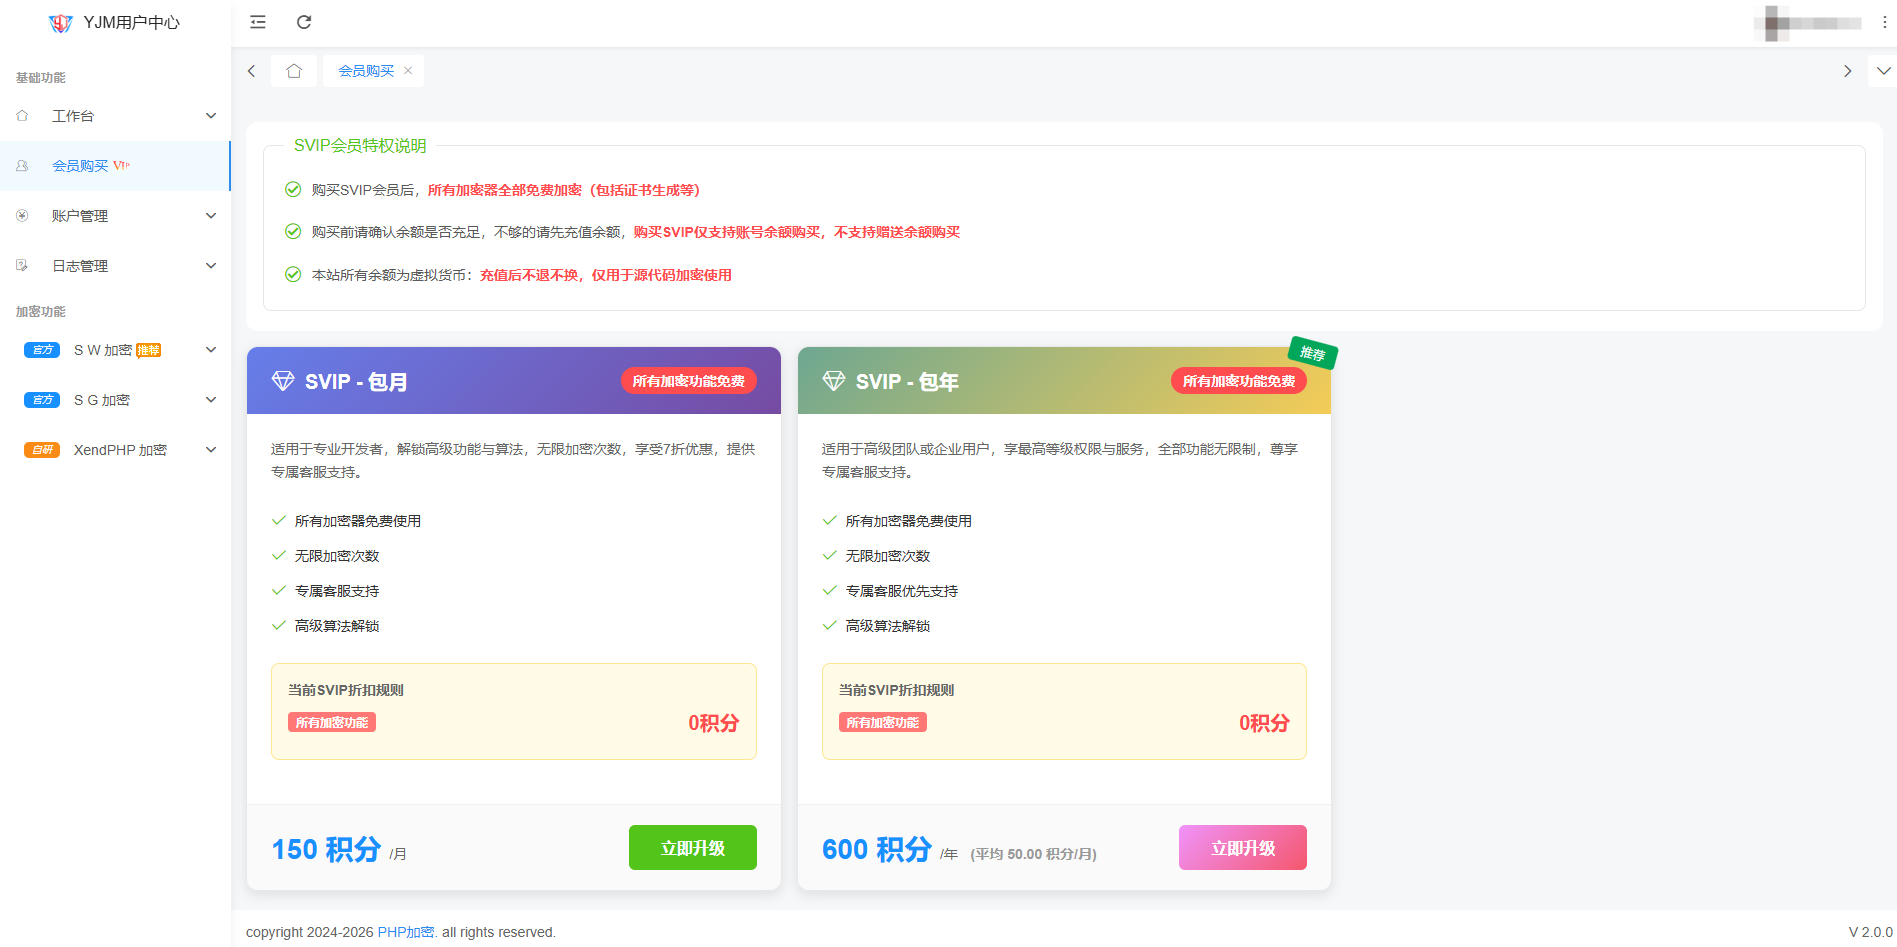Click 立即升级 for the monthly SVIP plan
The height and width of the screenshot is (947, 1897).
(692, 848)
